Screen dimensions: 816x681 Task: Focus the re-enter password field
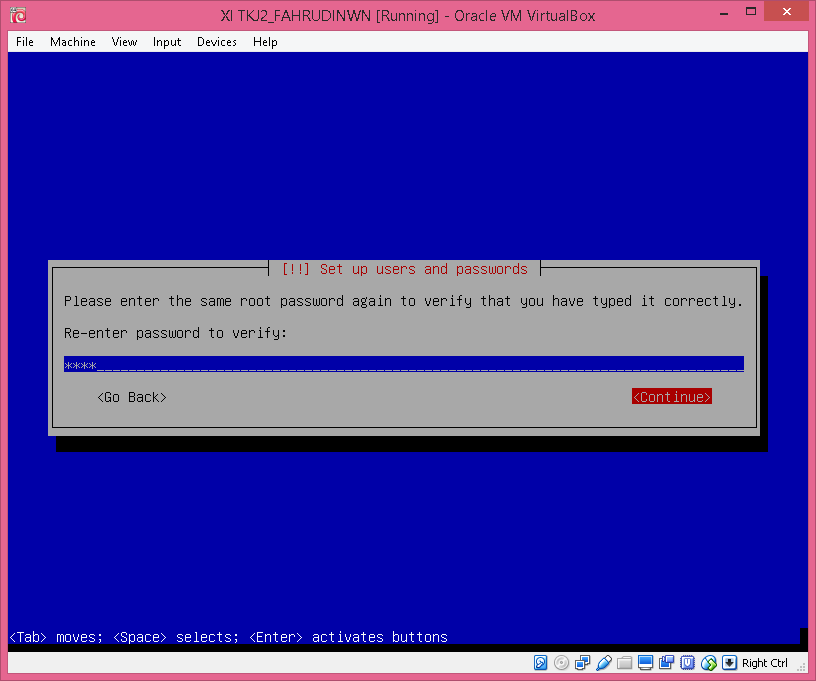click(404, 365)
